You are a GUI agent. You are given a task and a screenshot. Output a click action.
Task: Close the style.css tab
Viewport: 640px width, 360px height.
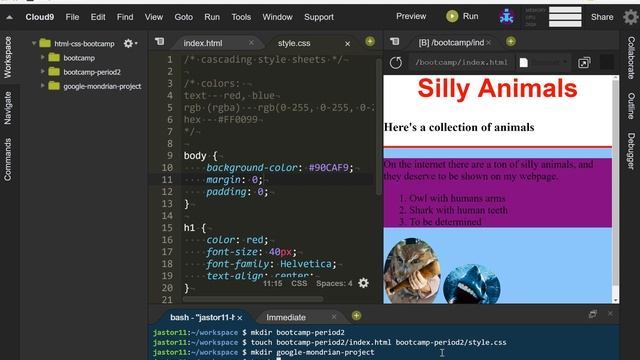click(x=347, y=43)
